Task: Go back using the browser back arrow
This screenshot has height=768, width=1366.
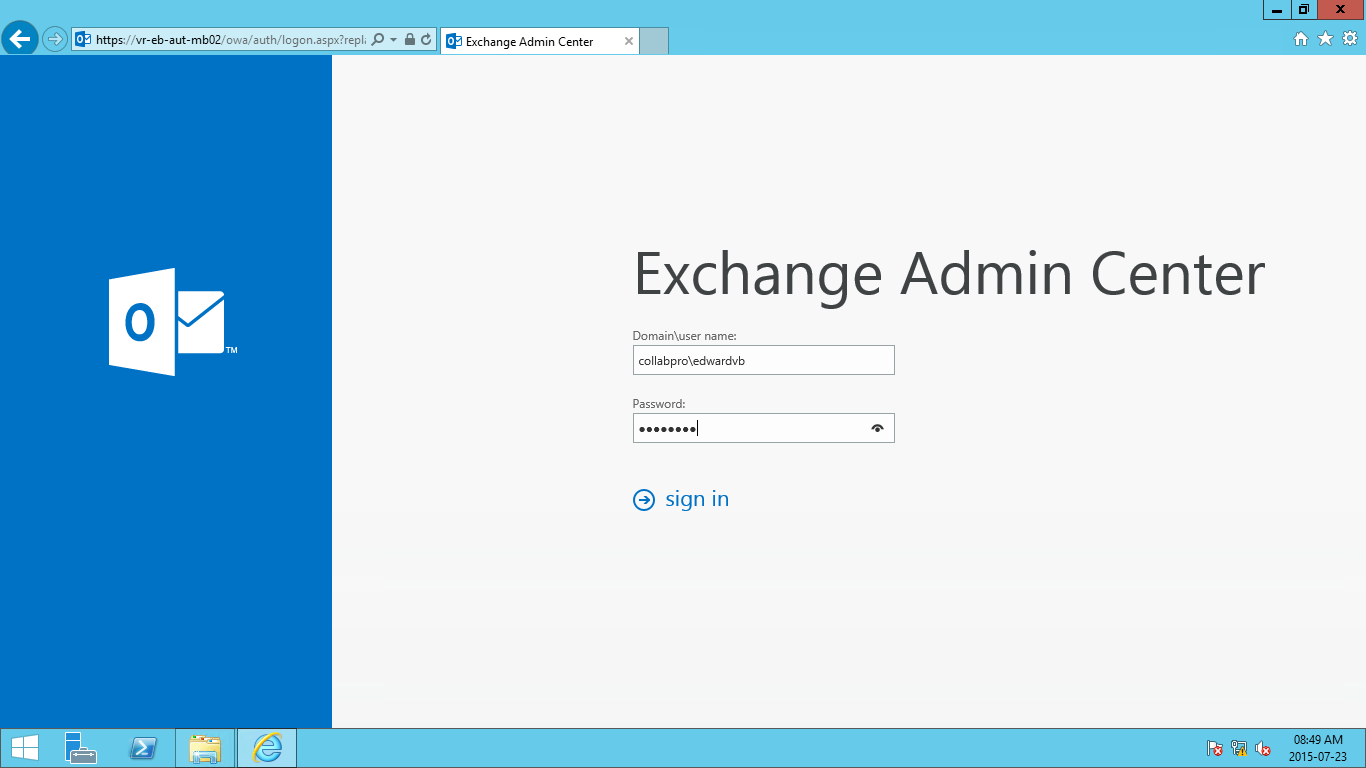Action: point(20,39)
